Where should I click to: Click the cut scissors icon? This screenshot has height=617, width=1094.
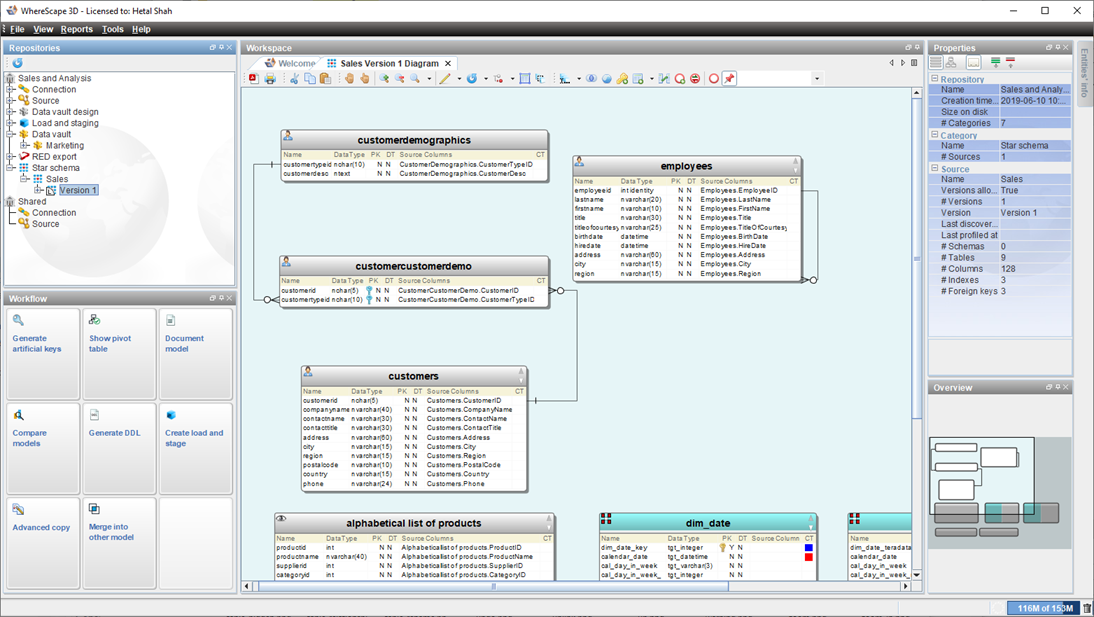coord(294,79)
